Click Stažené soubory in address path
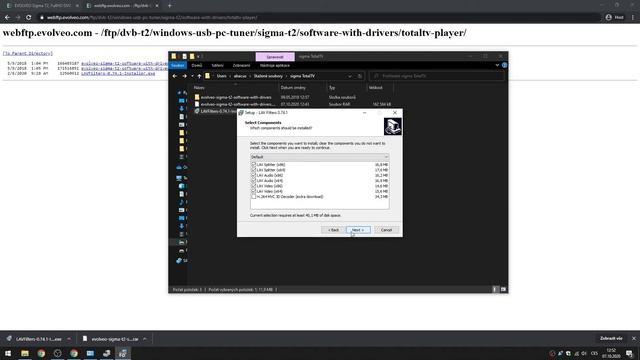640x360 pixels. pos(268,76)
